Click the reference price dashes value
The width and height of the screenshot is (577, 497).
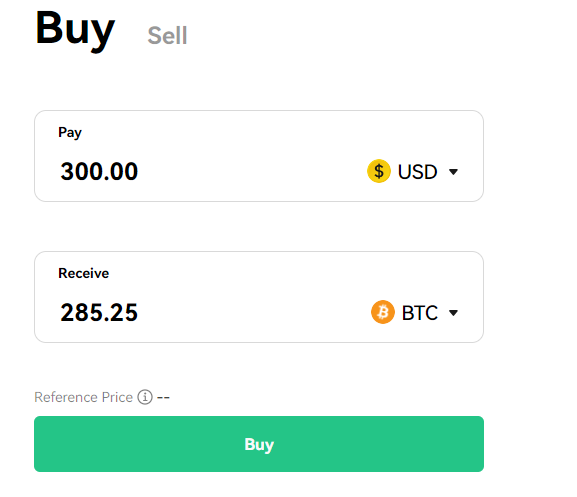click(163, 398)
